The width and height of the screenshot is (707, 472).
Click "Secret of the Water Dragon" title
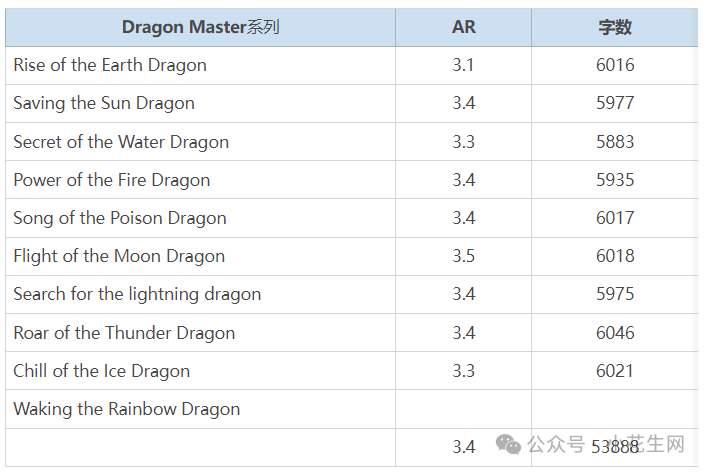pos(121,142)
